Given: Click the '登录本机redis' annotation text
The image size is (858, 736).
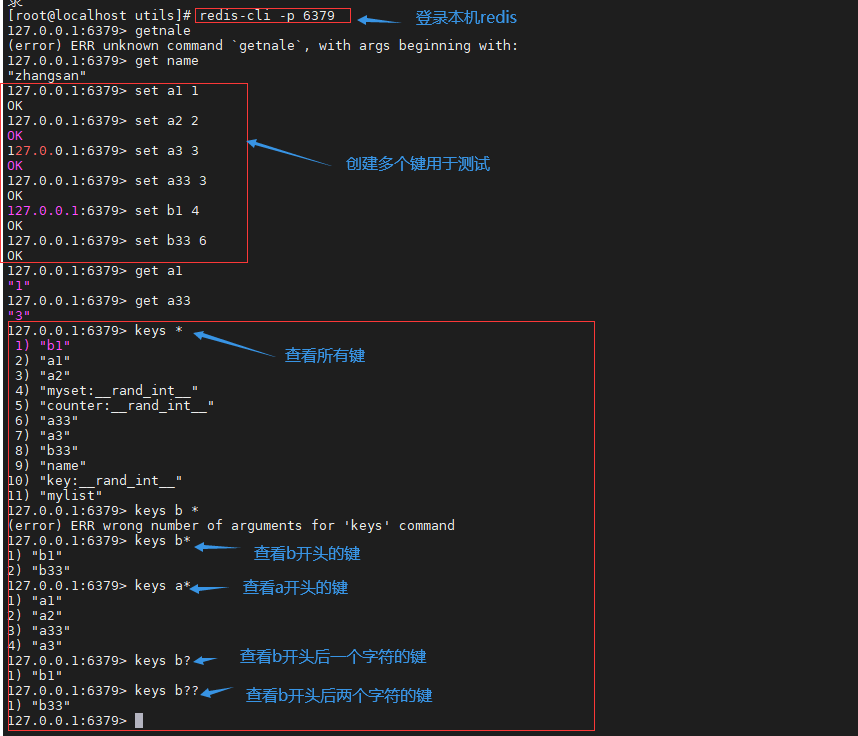Looking at the screenshot, I should [466, 18].
